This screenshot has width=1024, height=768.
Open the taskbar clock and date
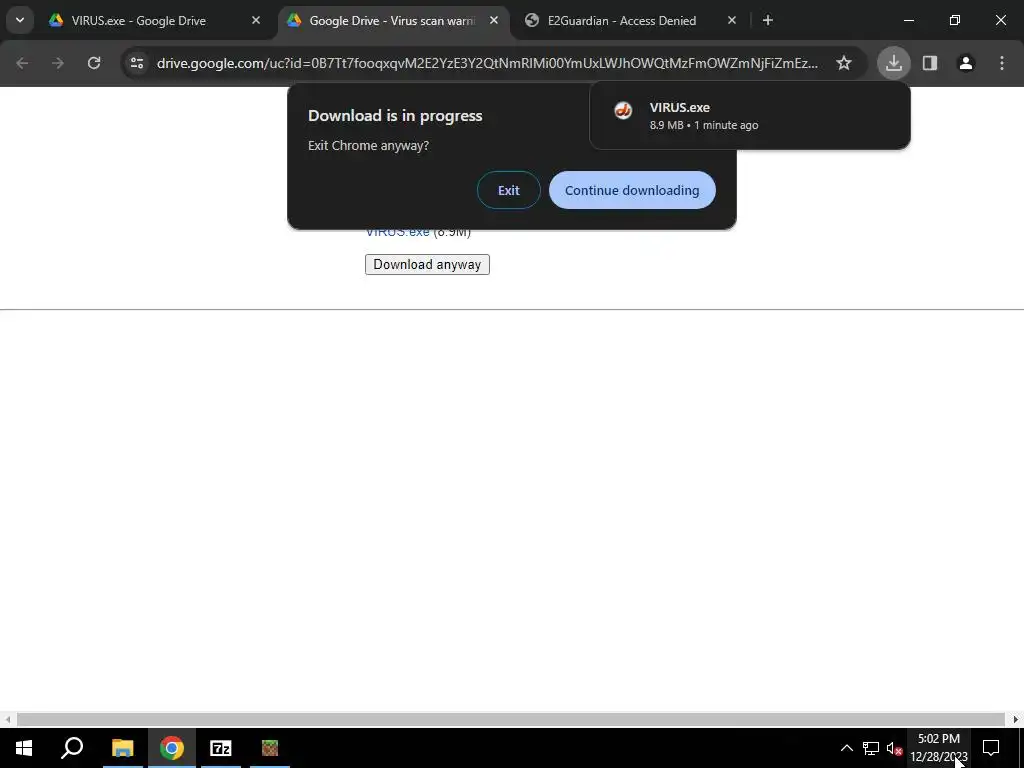(938, 748)
